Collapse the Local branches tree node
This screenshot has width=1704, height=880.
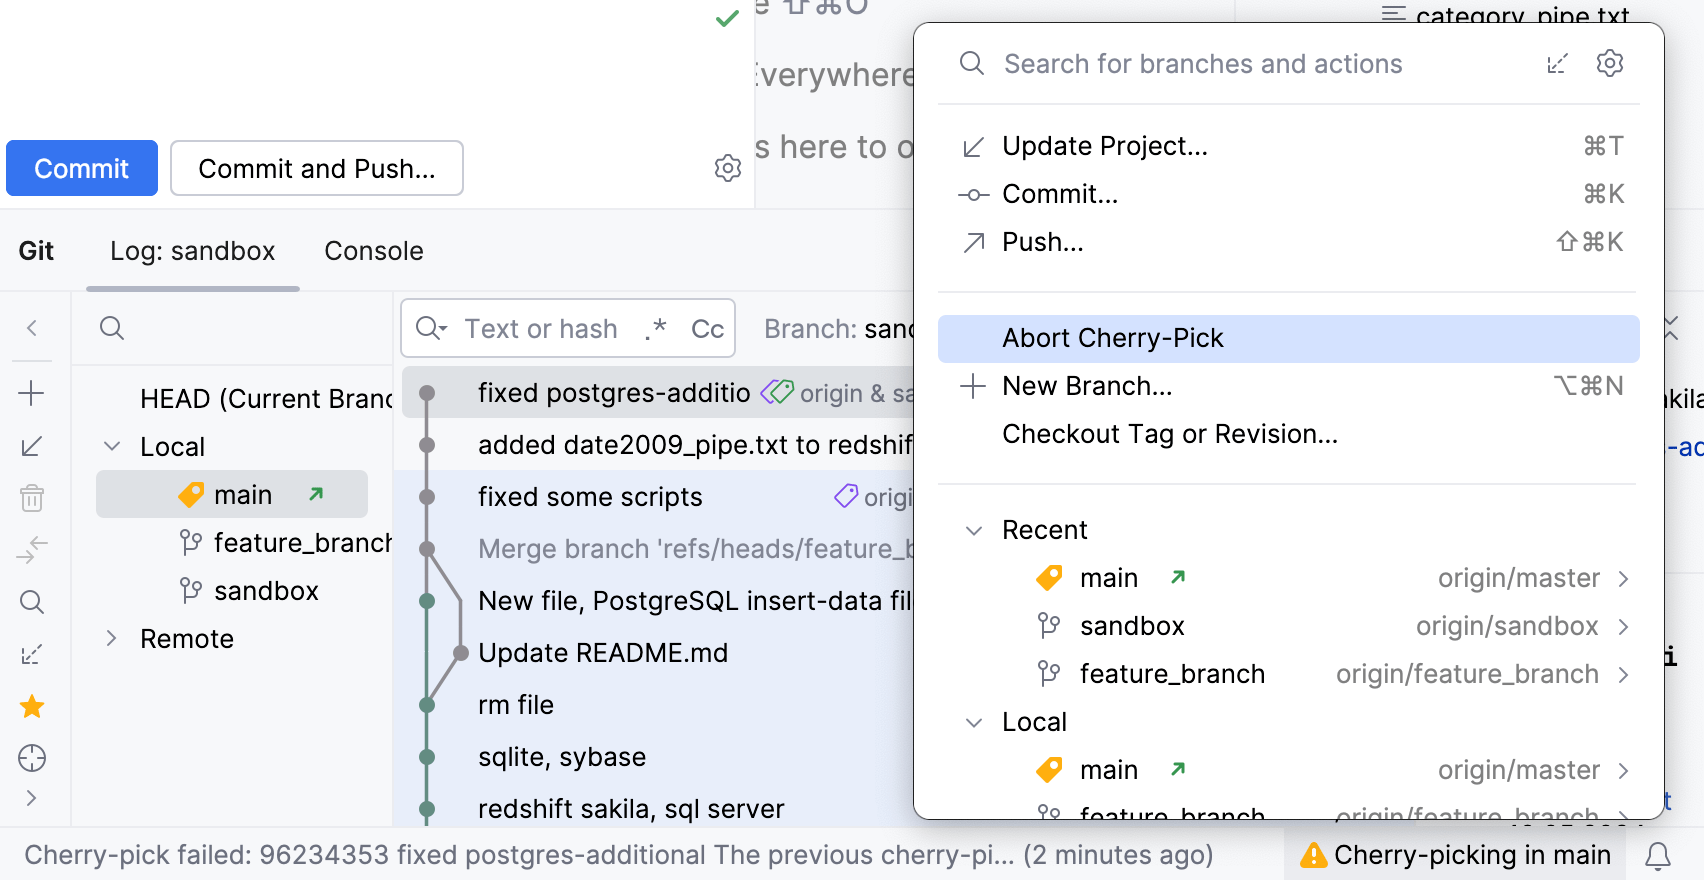tap(113, 446)
